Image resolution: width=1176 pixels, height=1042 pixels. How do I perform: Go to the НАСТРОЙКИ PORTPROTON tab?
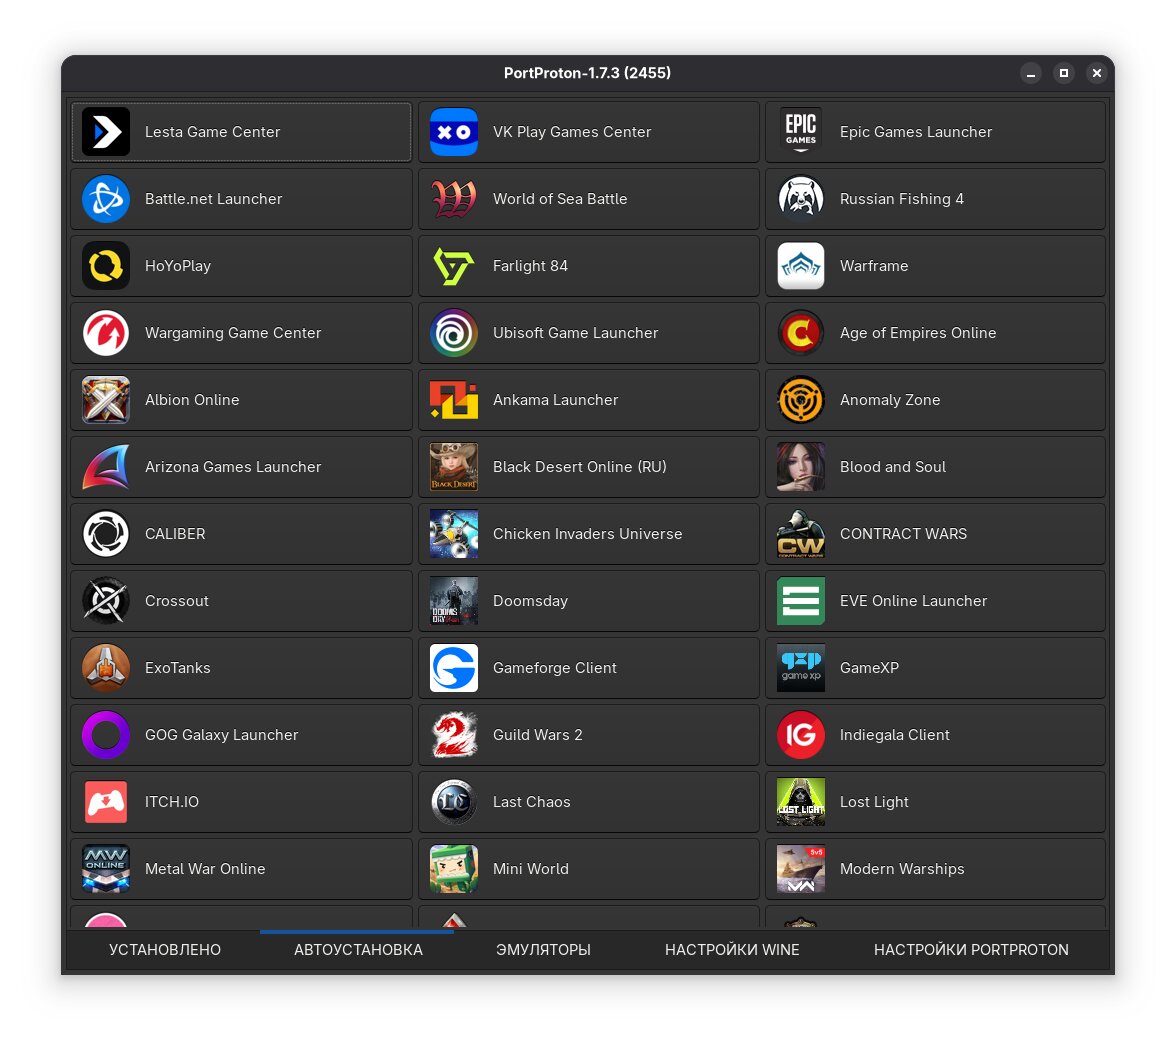point(971,950)
